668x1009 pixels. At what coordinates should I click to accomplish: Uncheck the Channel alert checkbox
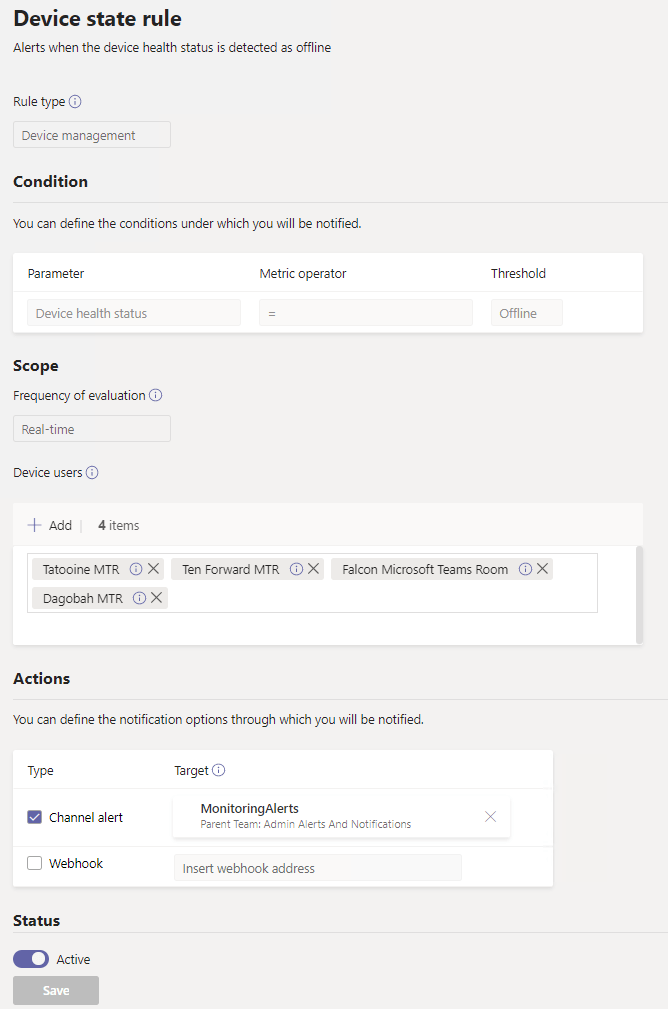pos(35,818)
